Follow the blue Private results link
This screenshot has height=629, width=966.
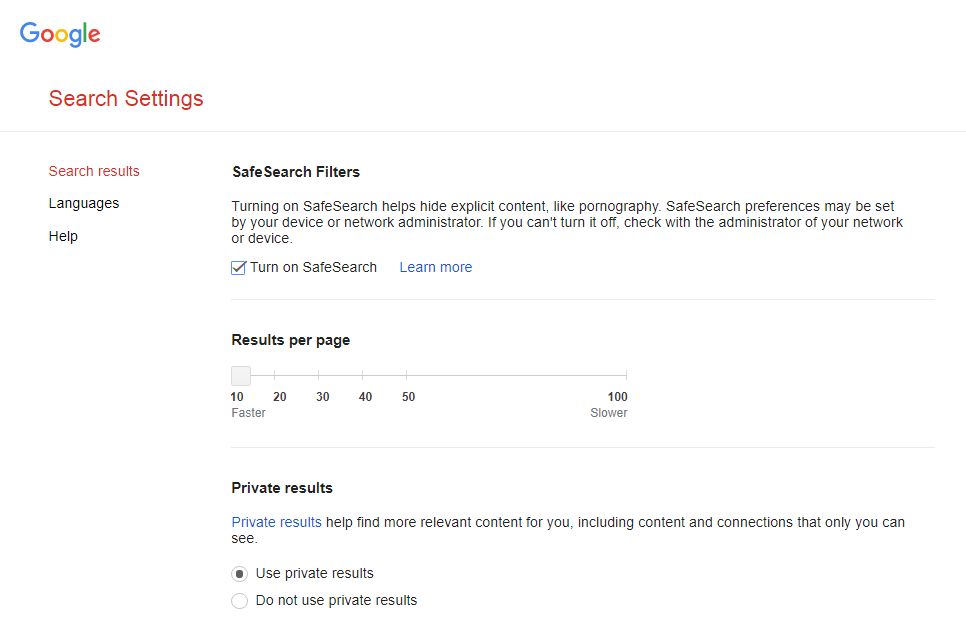click(x=276, y=522)
